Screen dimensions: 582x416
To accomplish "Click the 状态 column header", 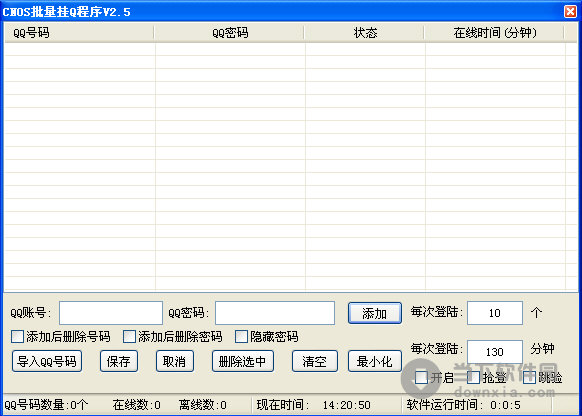I will pos(364,33).
